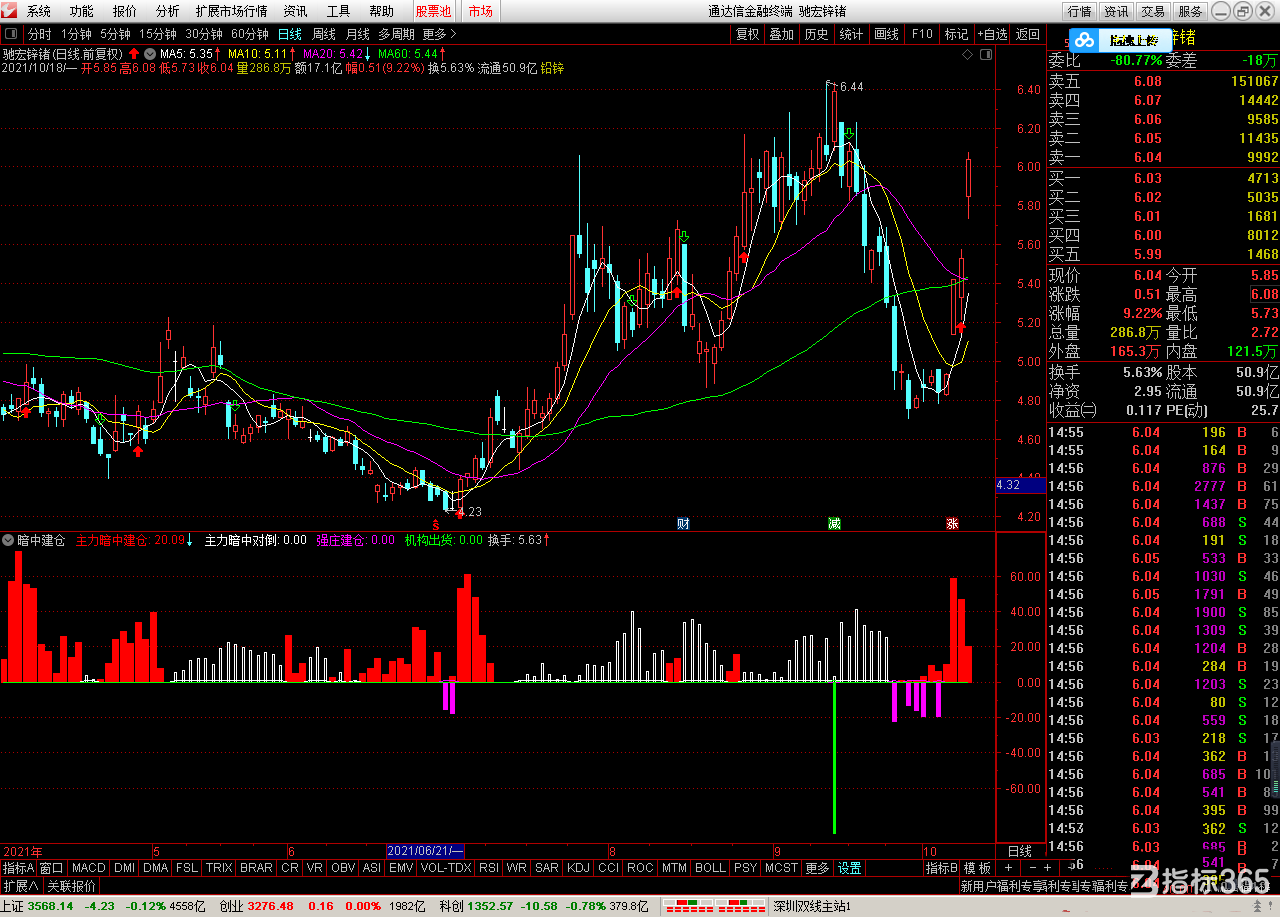Screen dimensions: 1280x918
Task: Click the 4.32 price axis label
Action: 1008,485
